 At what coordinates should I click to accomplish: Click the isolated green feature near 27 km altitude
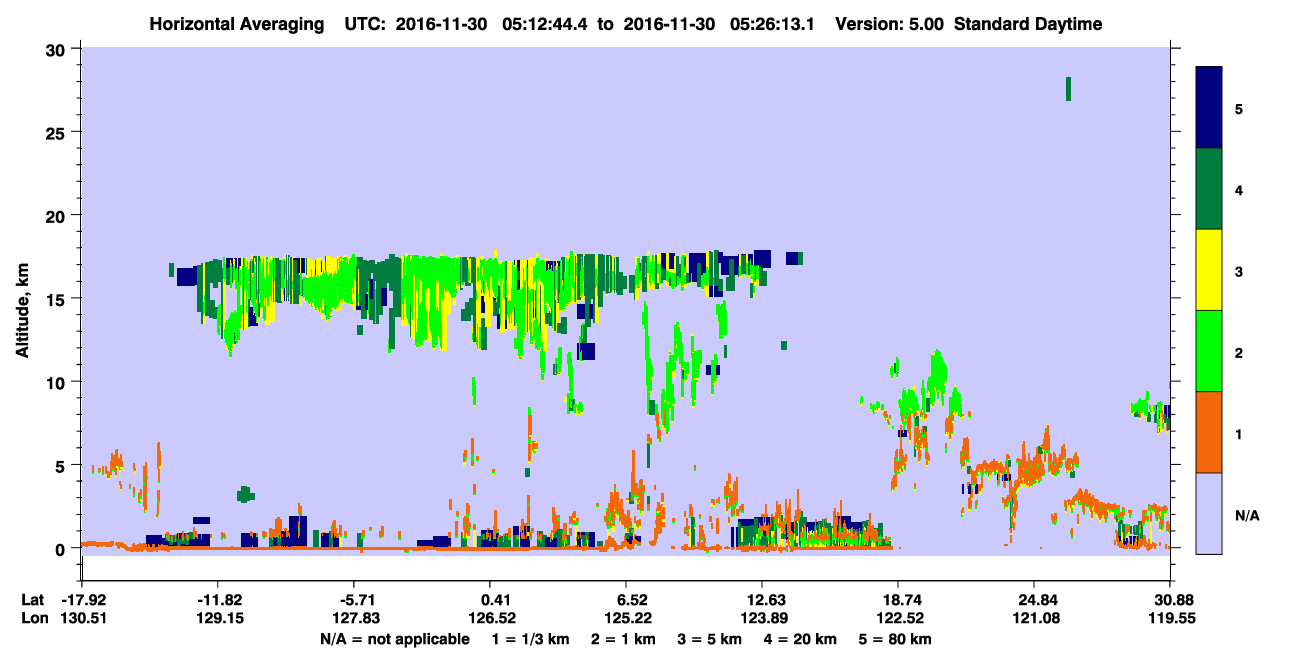click(x=1068, y=88)
